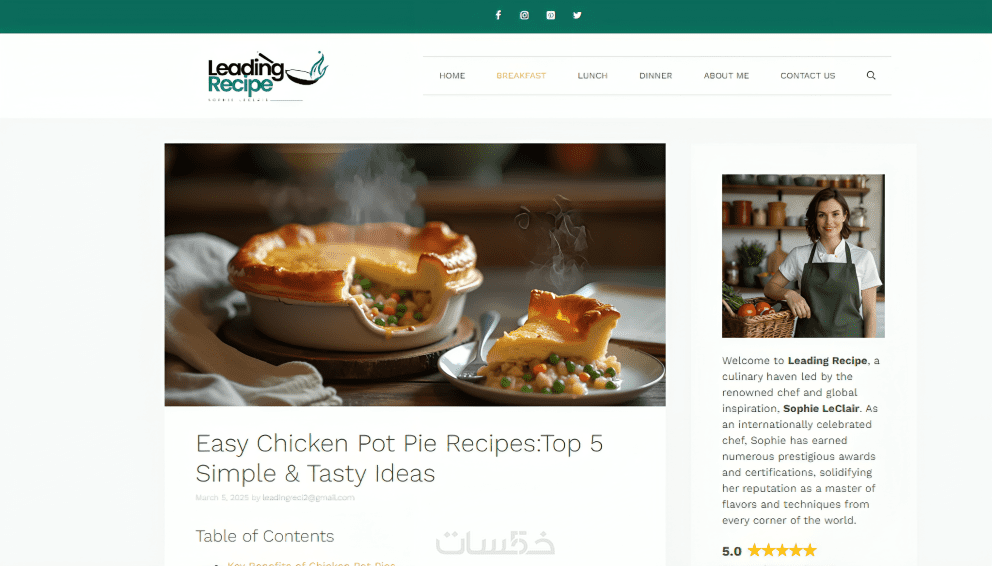Click the March 5, 2025 post date
Image resolution: width=992 pixels, height=566 pixels.
pyautogui.click(x=222, y=498)
